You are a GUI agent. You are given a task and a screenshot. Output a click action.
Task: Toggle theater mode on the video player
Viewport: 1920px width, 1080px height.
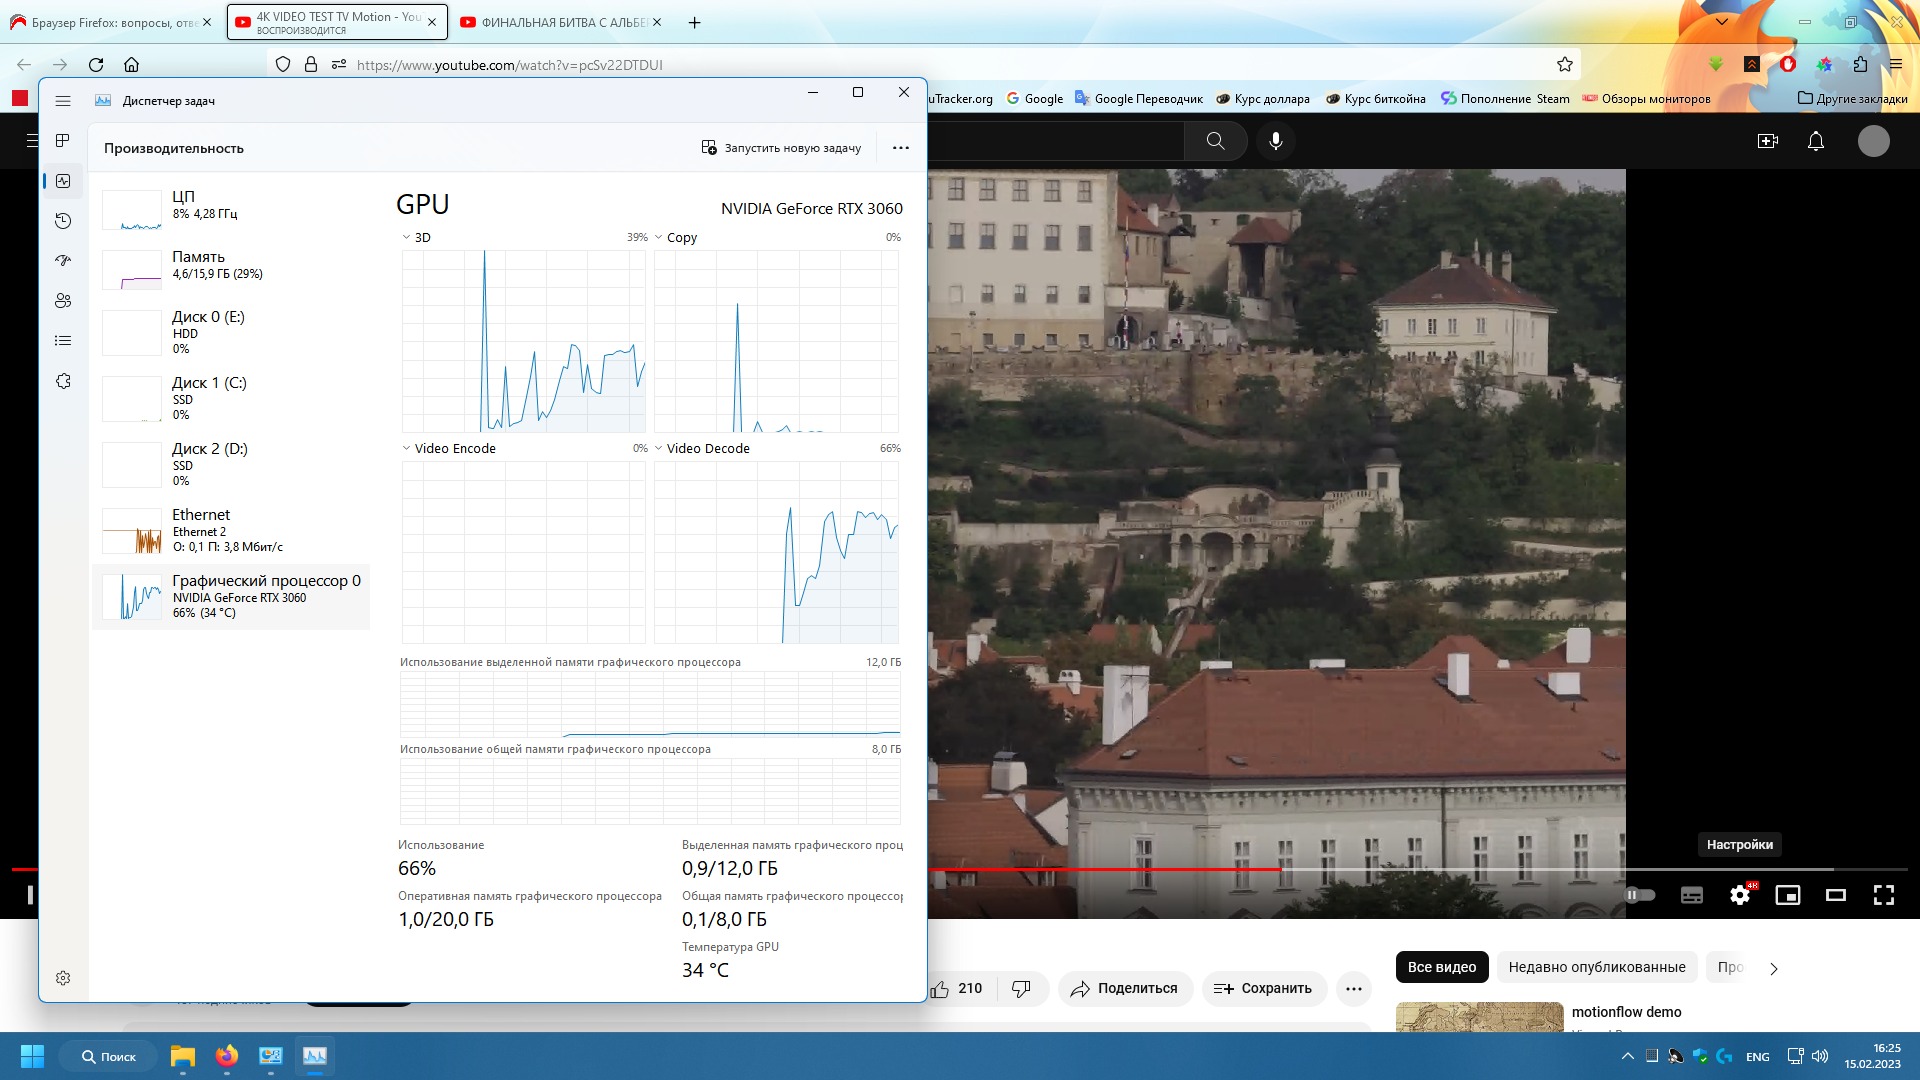[1835, 895]
